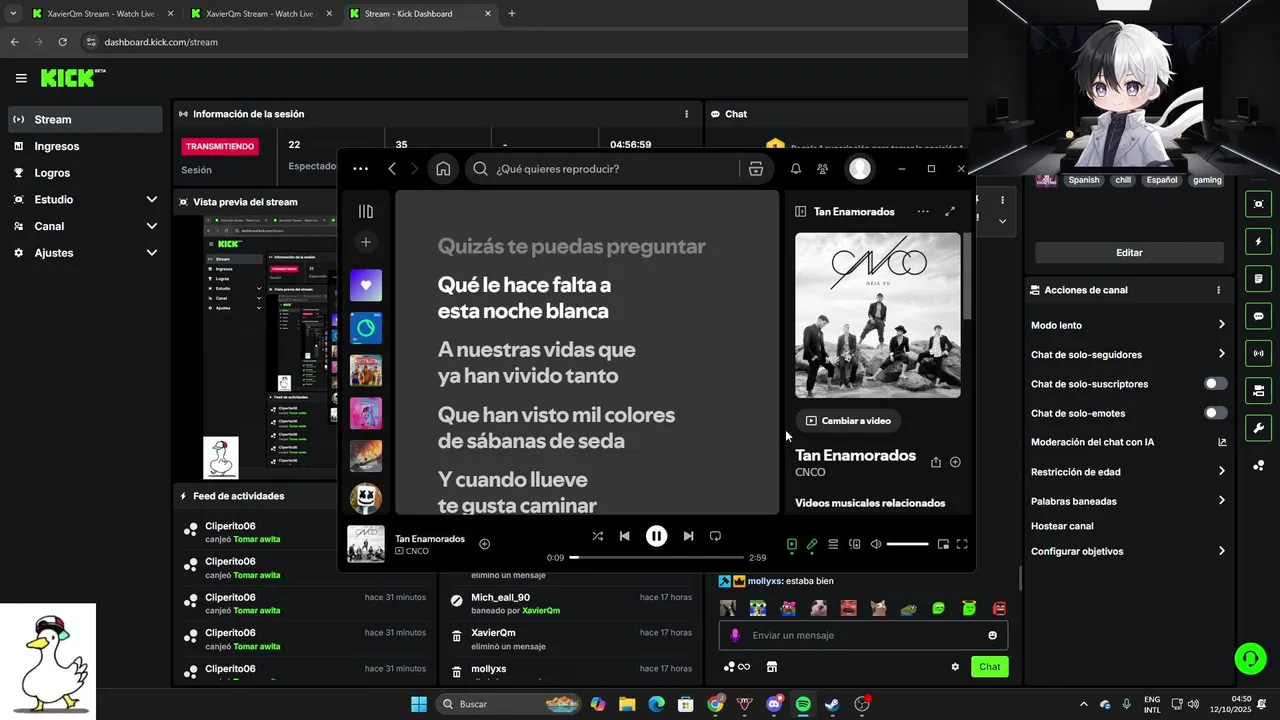Image resolution: width=1280 pixels, height=720 pixels.
Task: Open the Spotify profile avatar menu
Action: point(860,169)
